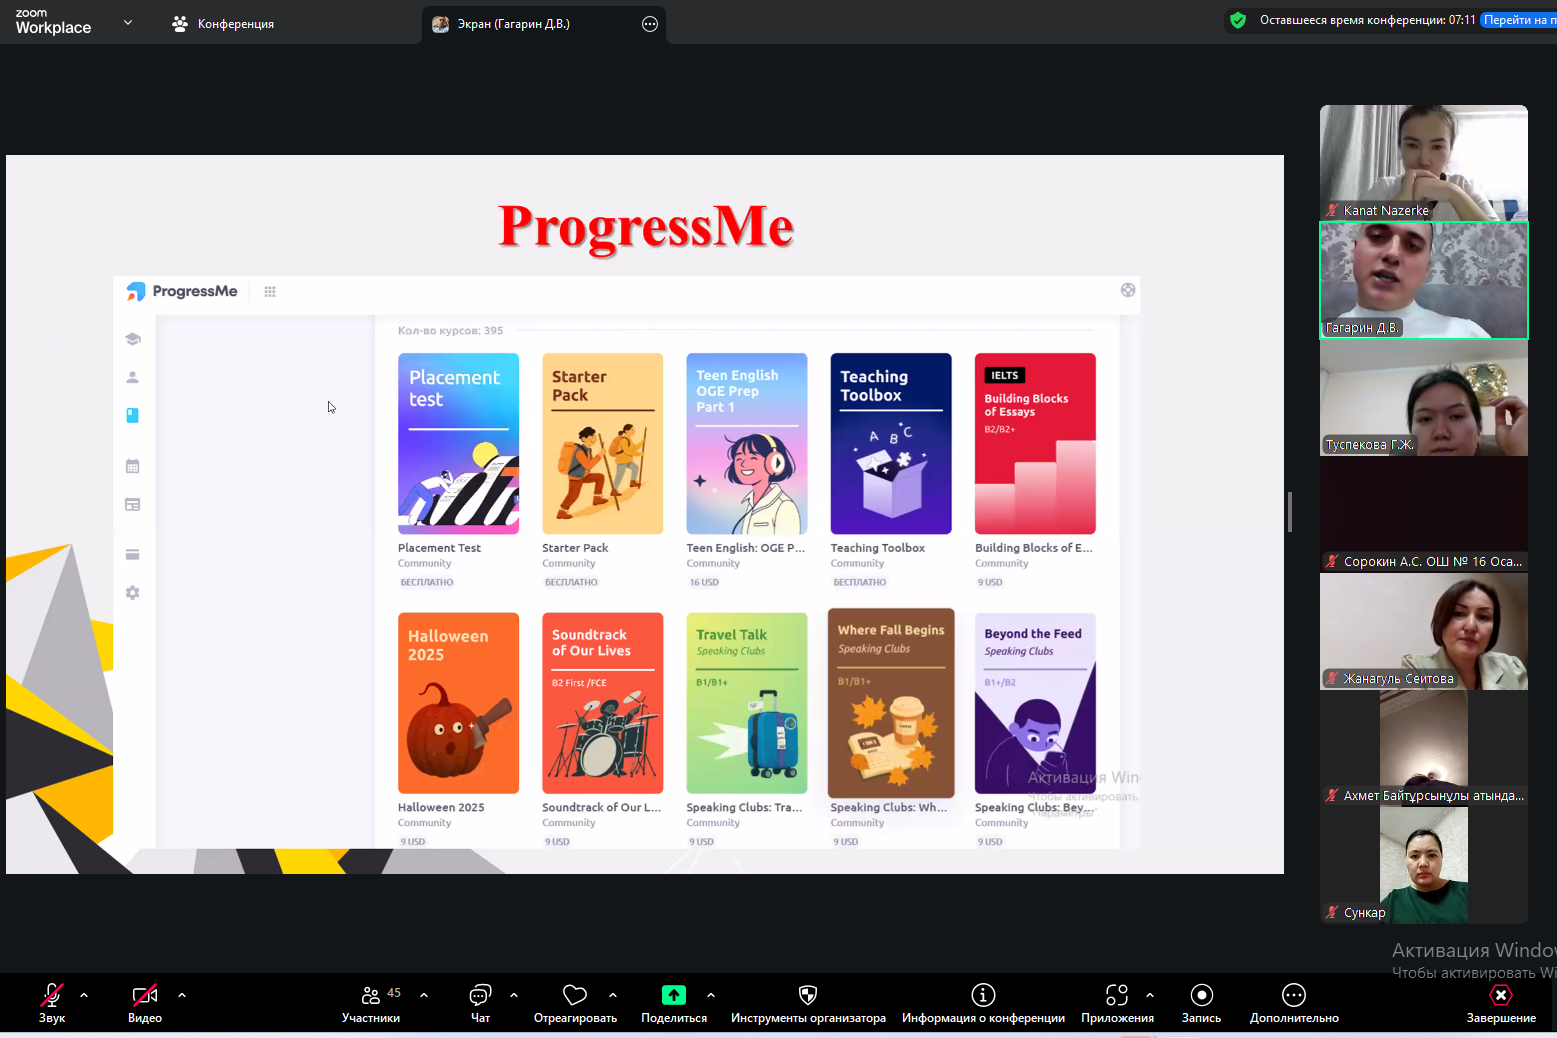Open Инструменты организатора shield icon
The height and width of the screenshot is (1038, 1557).
pos(808,995)
